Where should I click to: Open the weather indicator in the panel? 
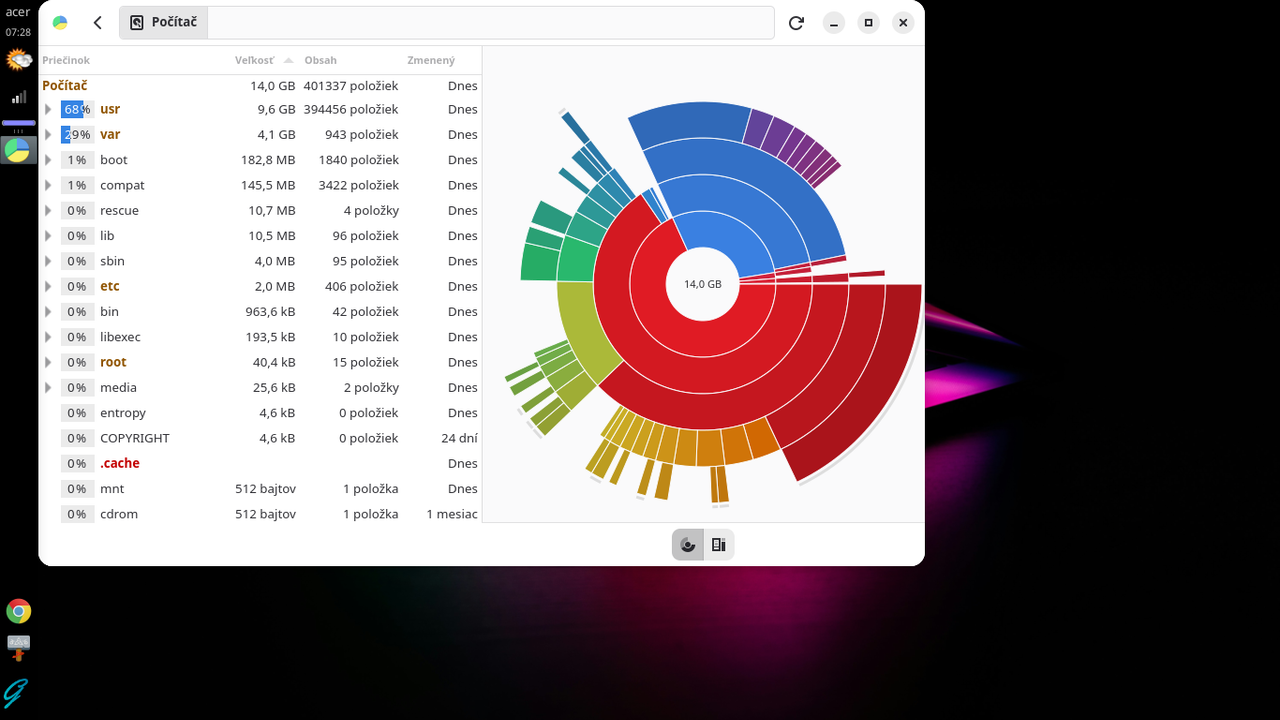pyautogui.click(x=18, y=60)
